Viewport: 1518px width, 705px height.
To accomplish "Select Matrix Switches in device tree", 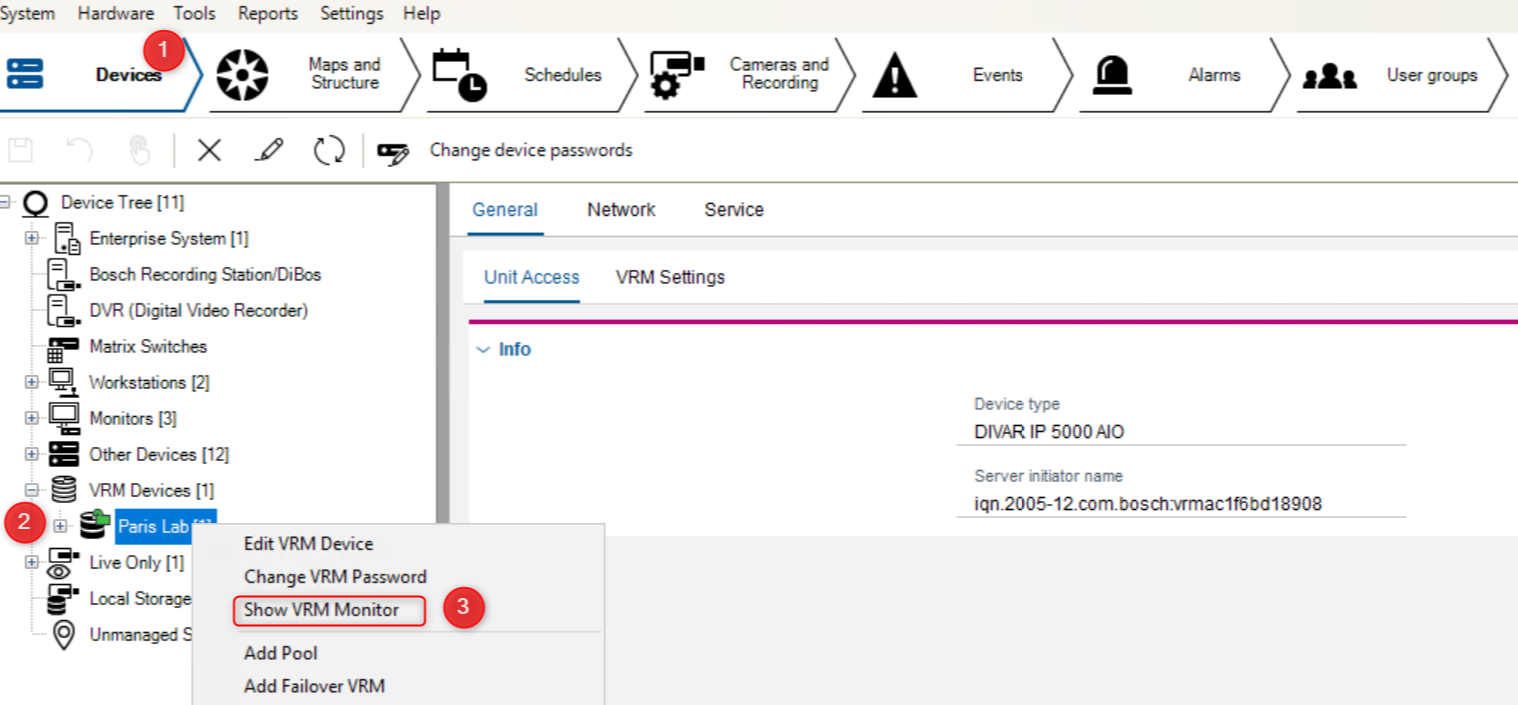I will click(148, 346).
